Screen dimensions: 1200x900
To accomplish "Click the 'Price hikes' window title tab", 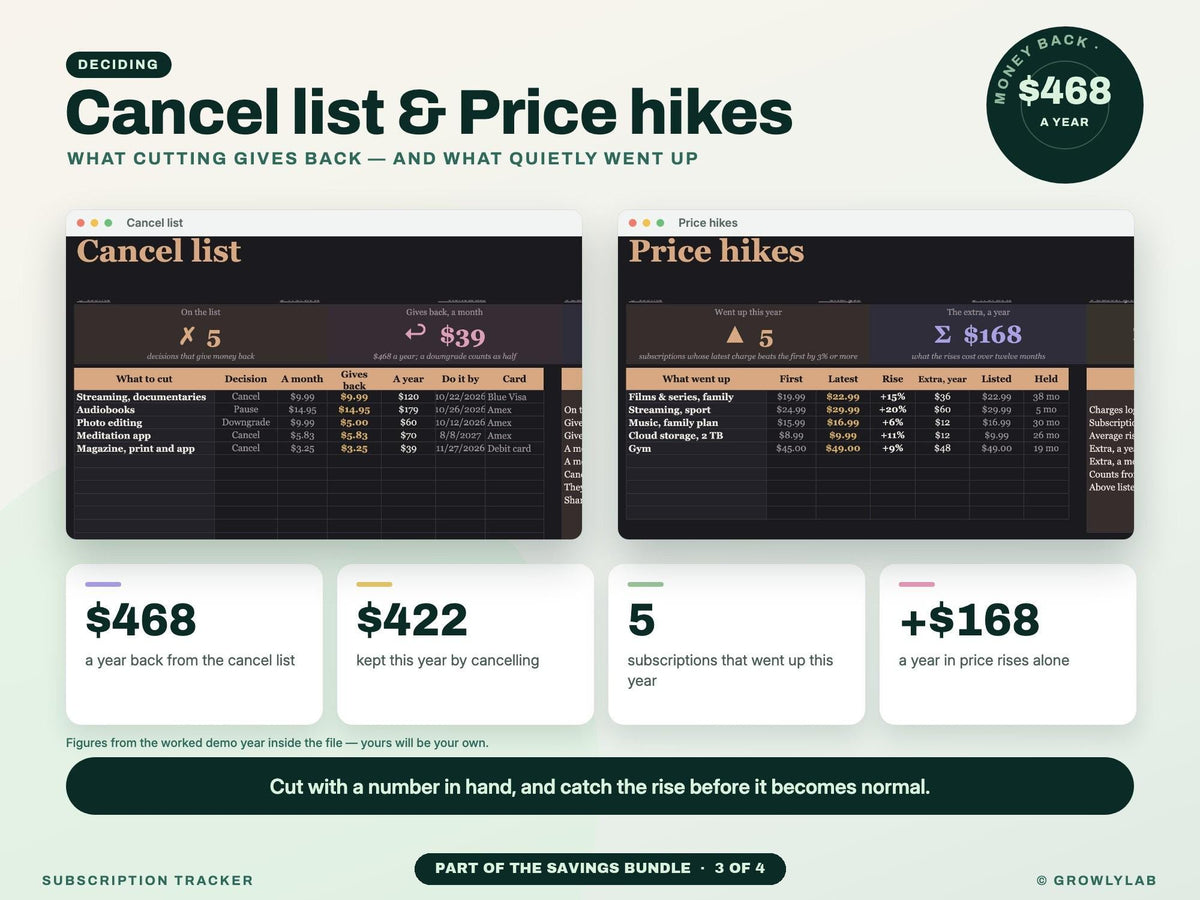I will tap(708, 223).
